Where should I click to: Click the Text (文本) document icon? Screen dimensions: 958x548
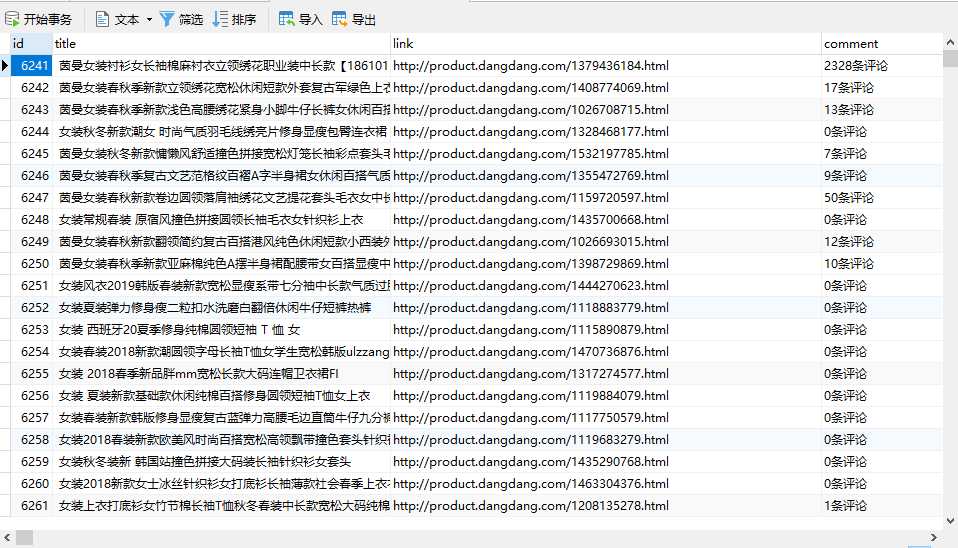click(x=102, y=20)
